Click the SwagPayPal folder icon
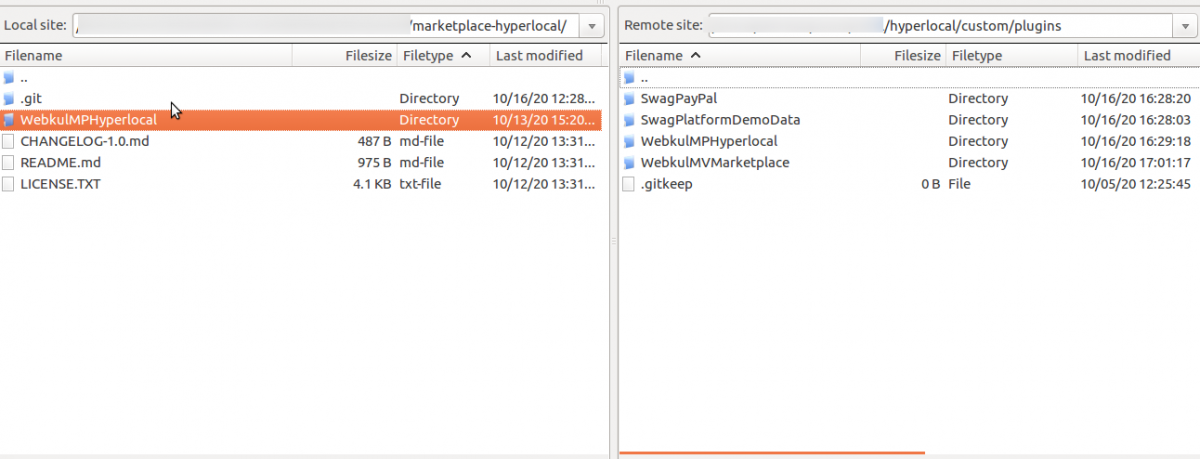Screen dimensions: 1200x459 (x=629, y=99)
